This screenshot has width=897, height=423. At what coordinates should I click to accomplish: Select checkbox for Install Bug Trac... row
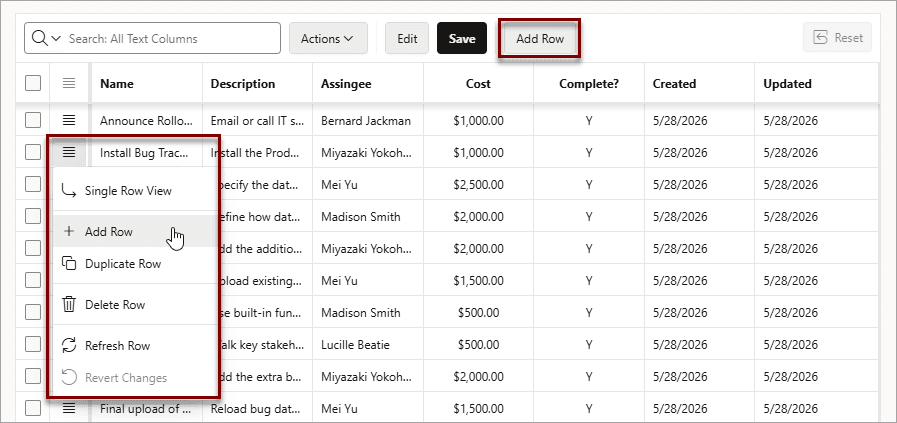pos(33,152)
